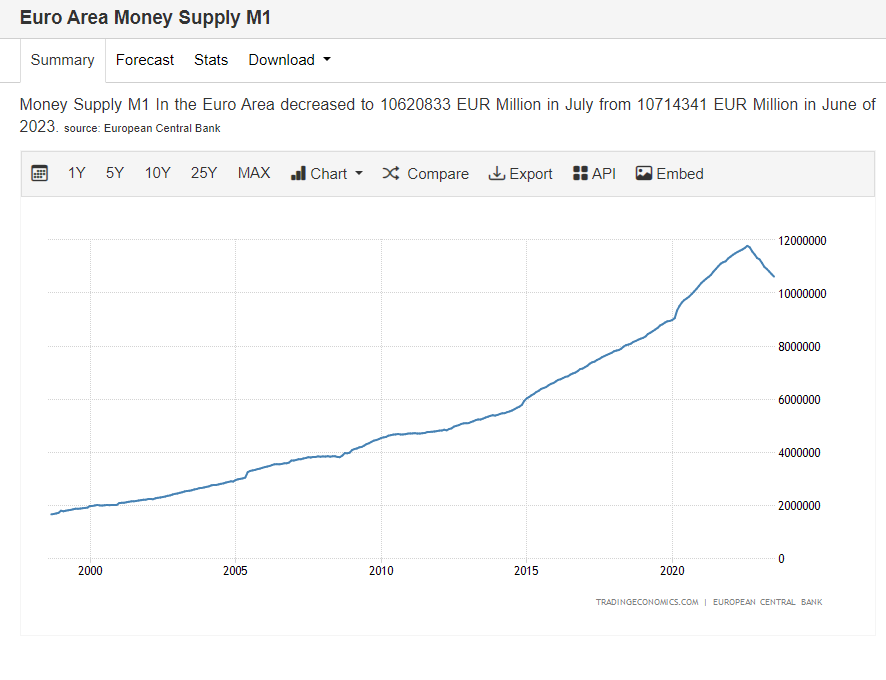Image resolution: width=886 pixels, height=680 pixels.
Task: Switch to the Forecast tab
Action: (x=145, y=60)
